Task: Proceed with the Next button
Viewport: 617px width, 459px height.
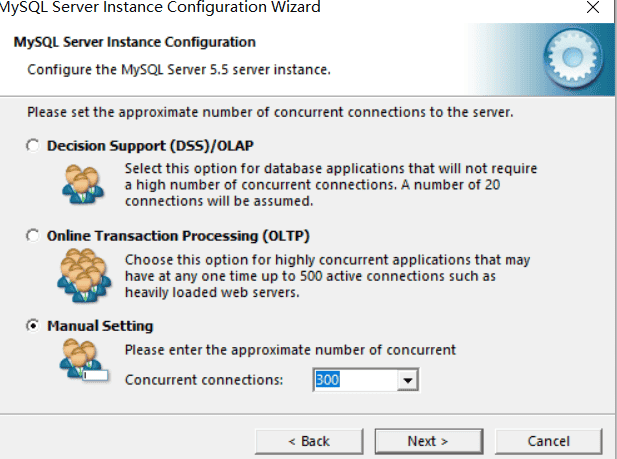Action: click(x=427, y=441)
